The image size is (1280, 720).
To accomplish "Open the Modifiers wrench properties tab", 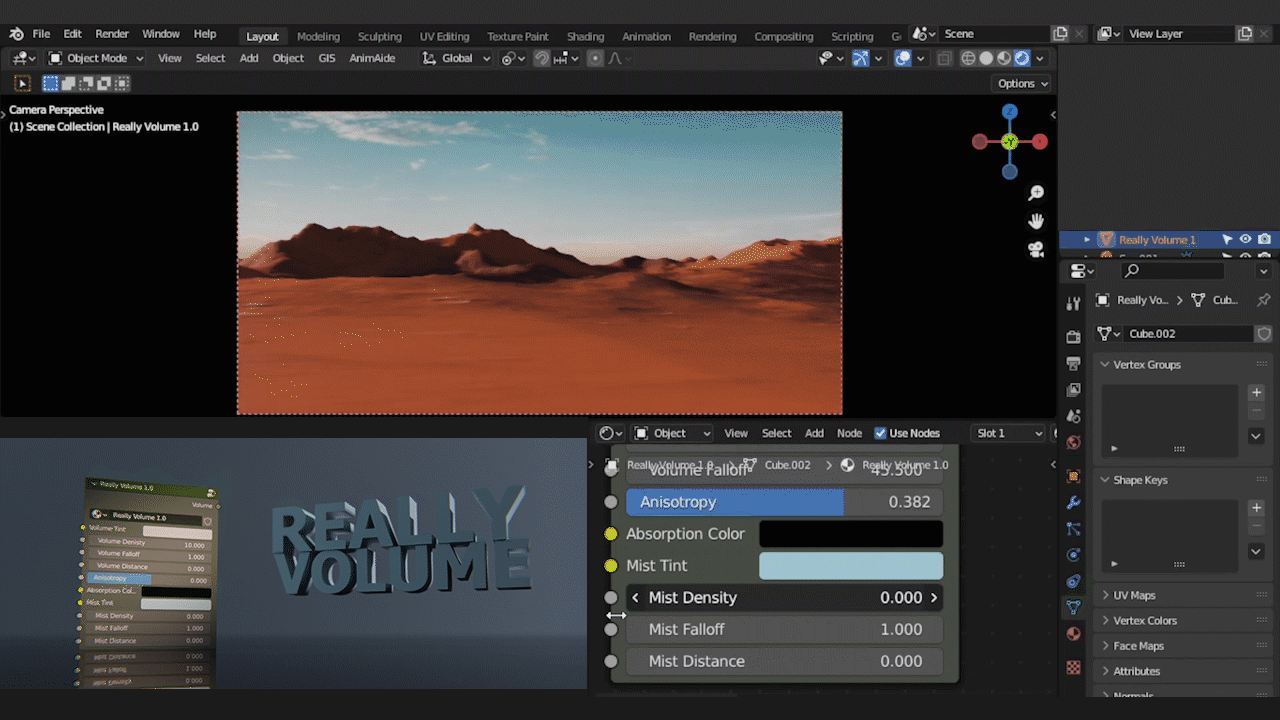I will [x=1073, y=502].
